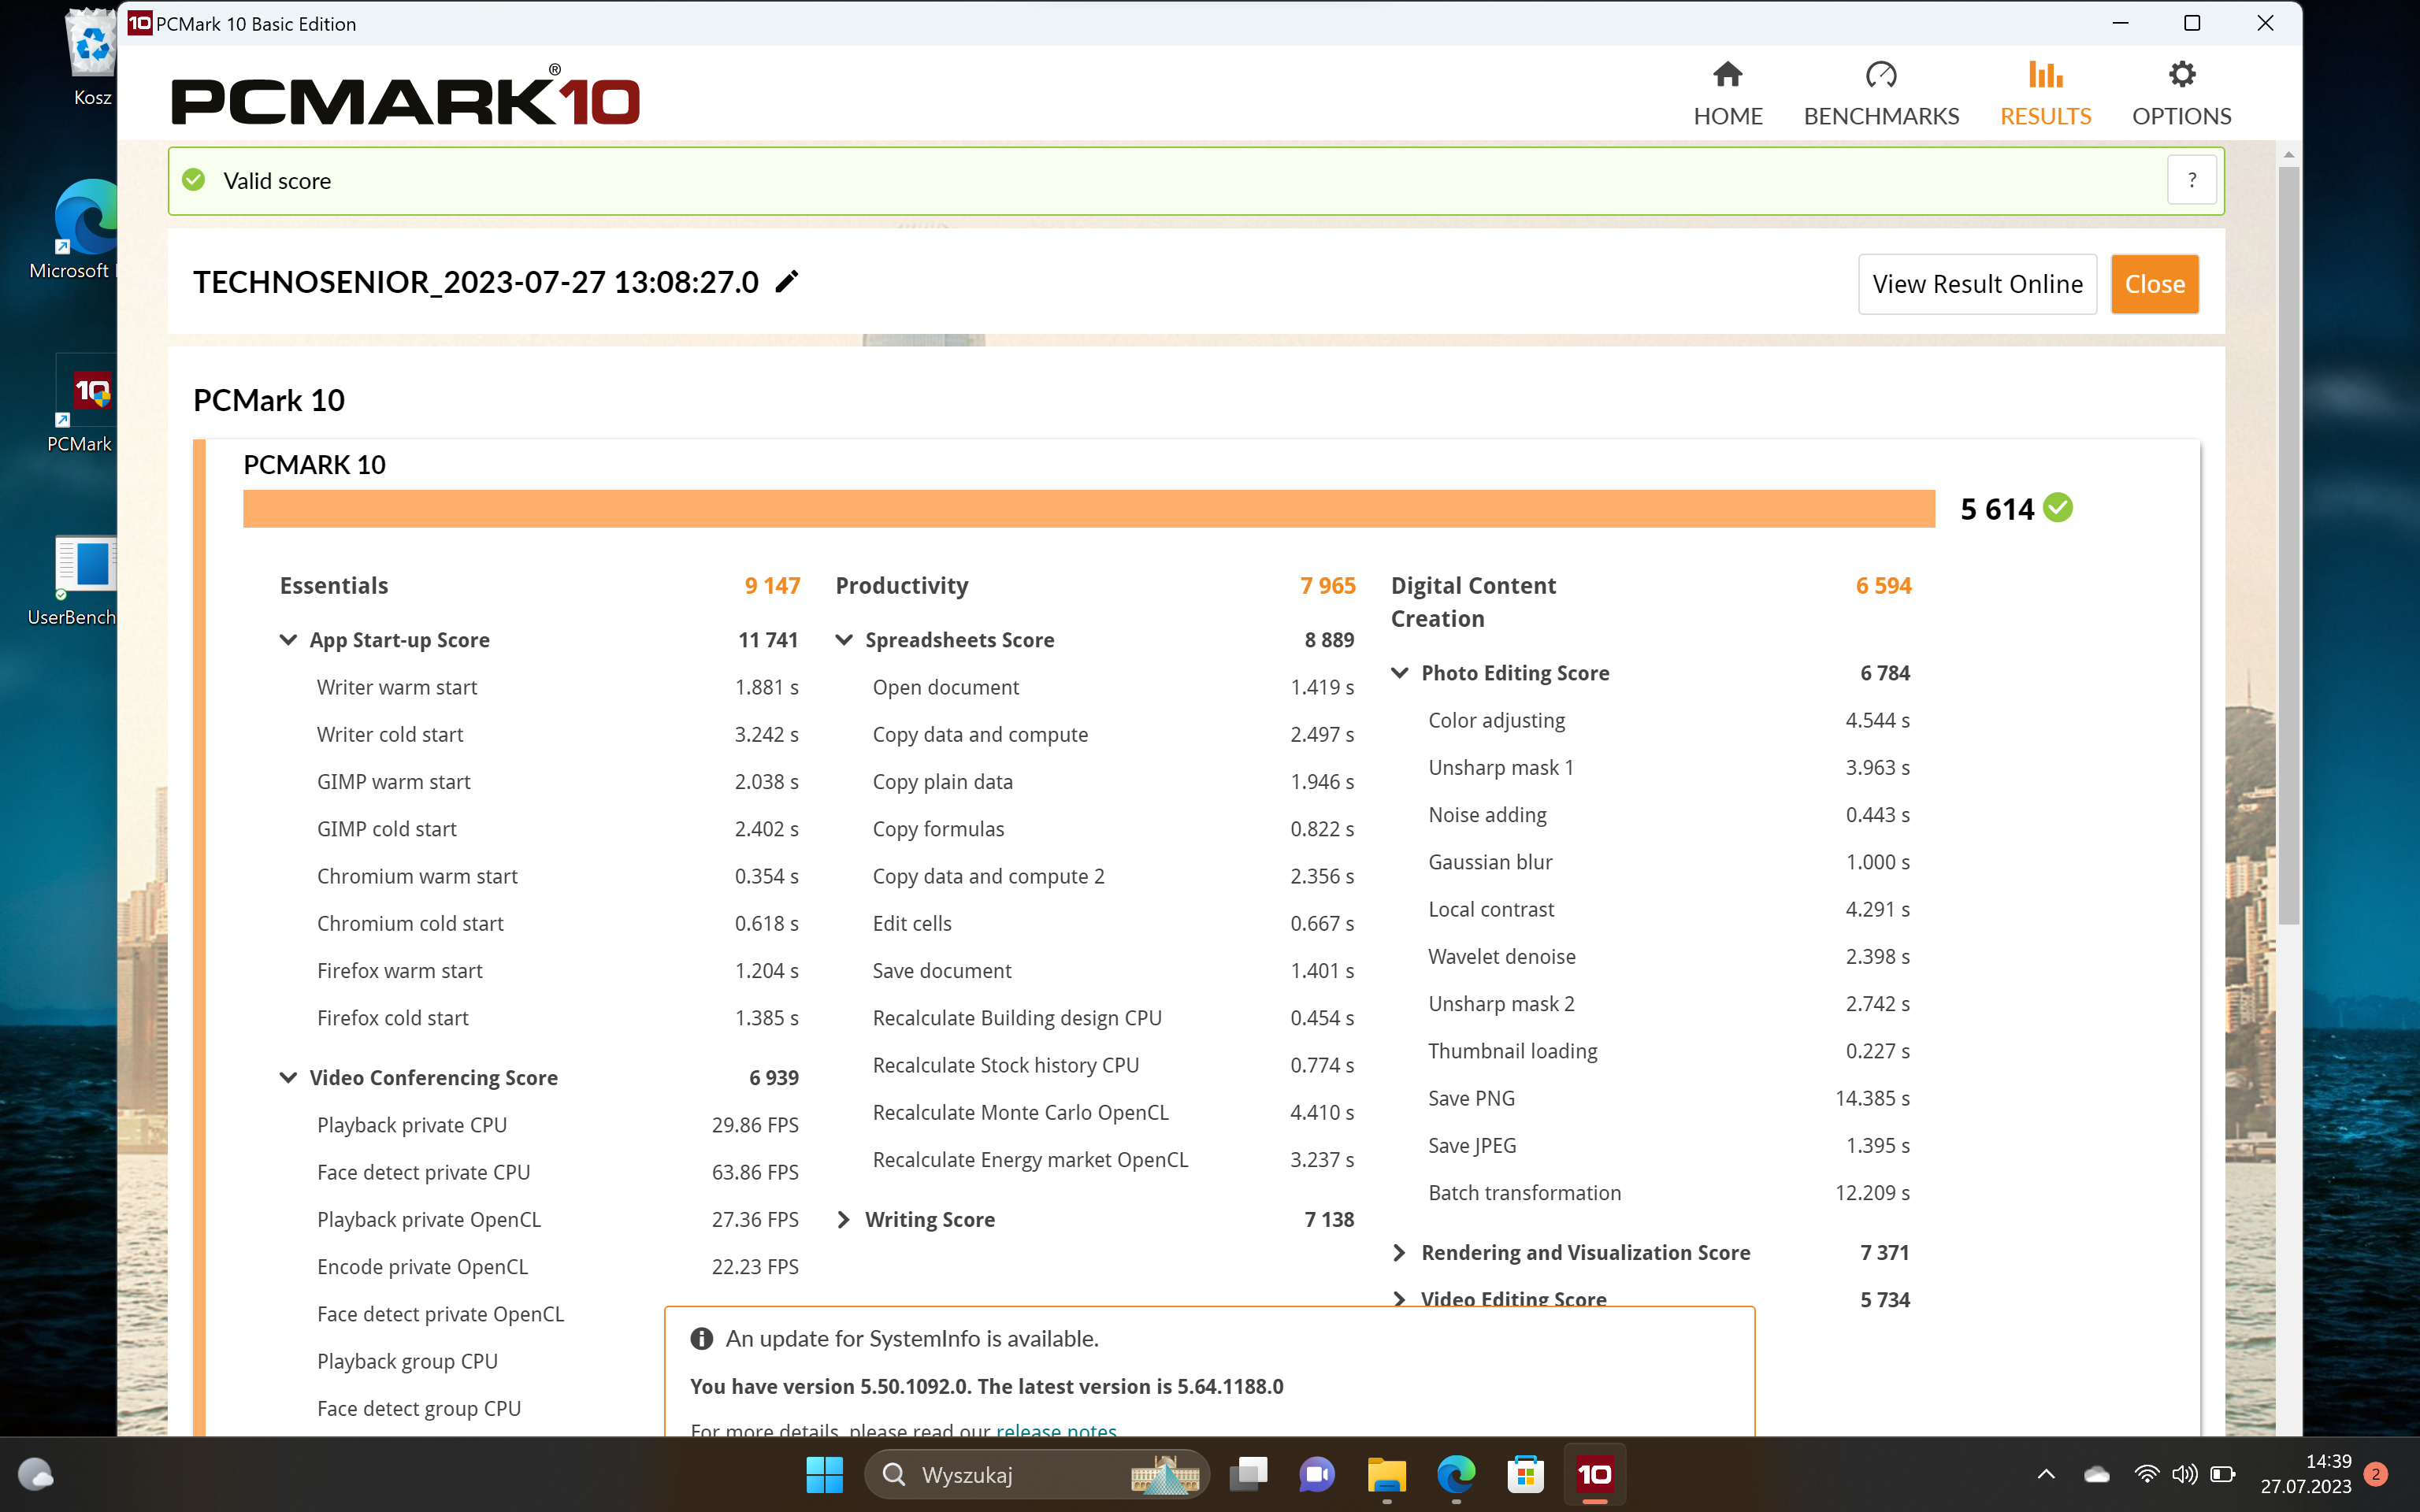Collapse App Start-up Score section

pos(288,640)
